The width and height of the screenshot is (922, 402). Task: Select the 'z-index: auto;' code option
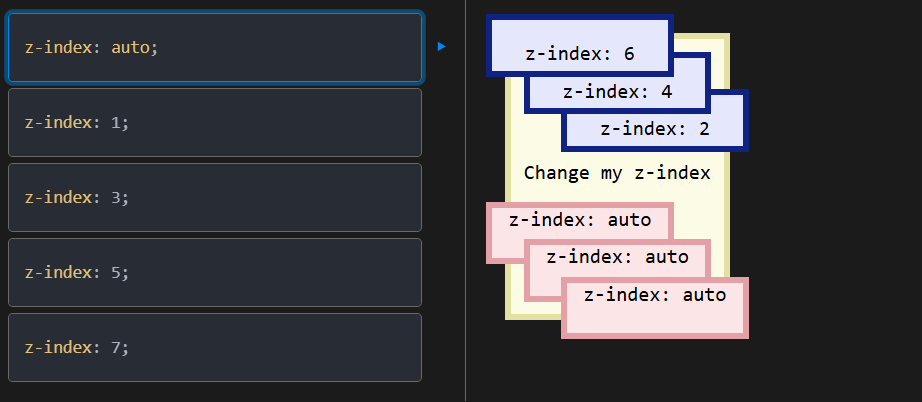215,48
